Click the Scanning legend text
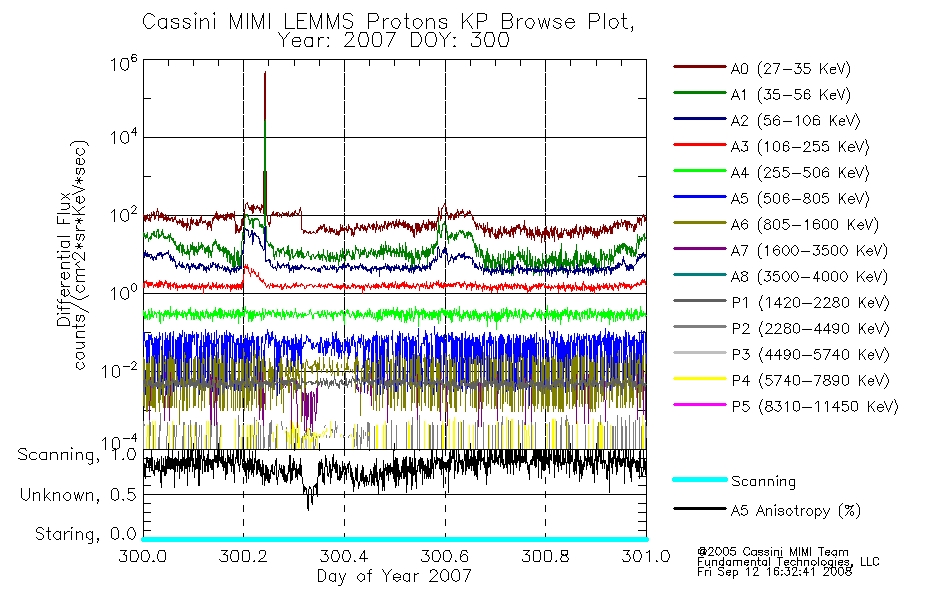Screen dimensions: 950x600 click(763, 482)
